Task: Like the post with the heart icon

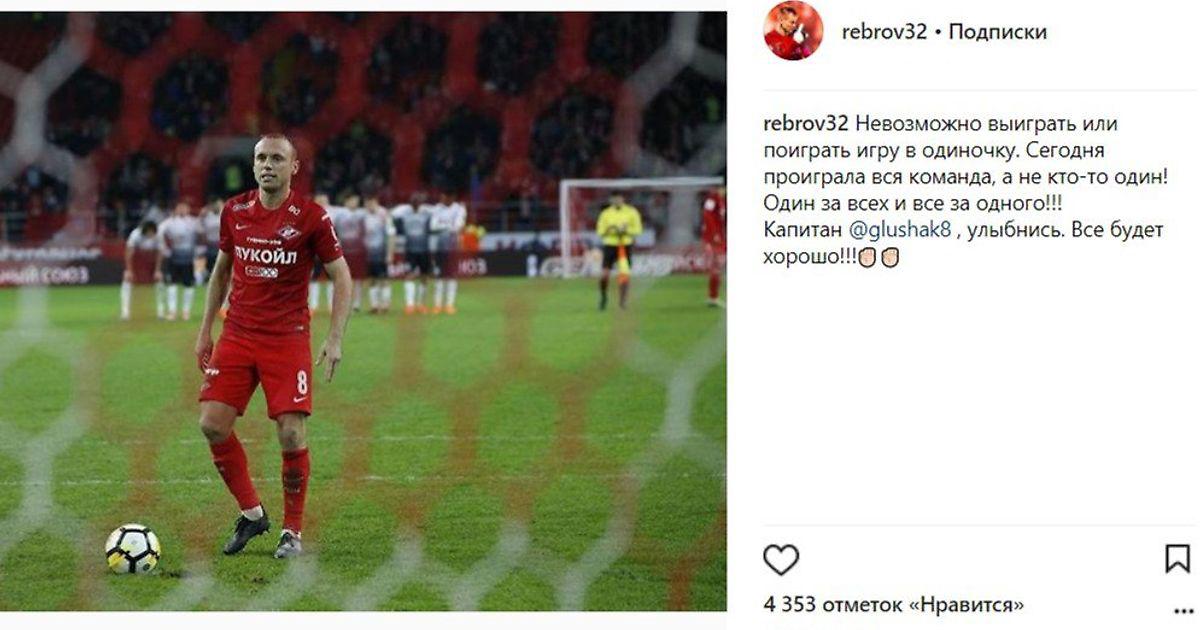Action: tap(781, 560)
